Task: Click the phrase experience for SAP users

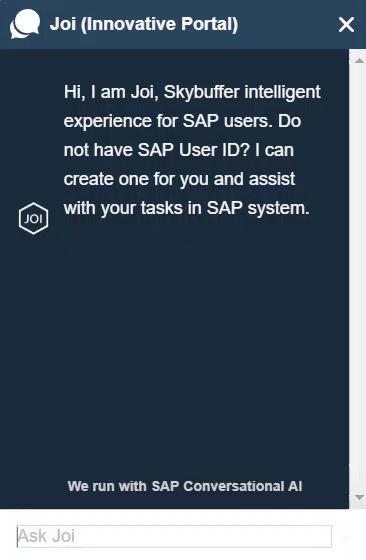Action: click(168, 121)
